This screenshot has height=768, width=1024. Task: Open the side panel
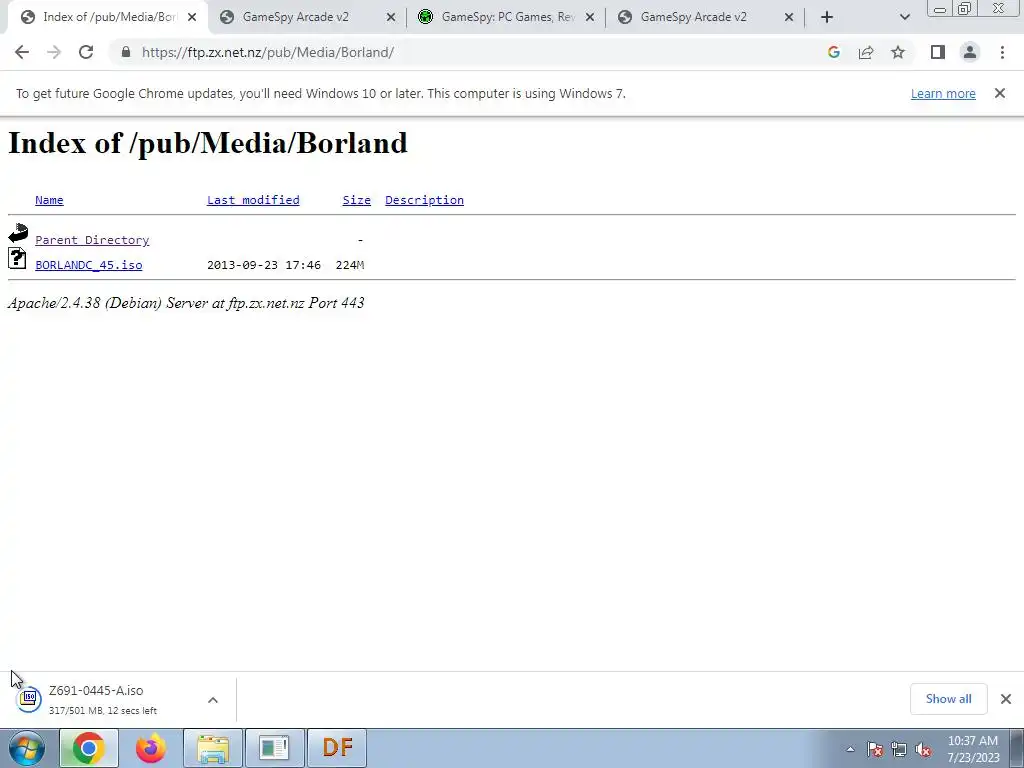pyautogui.click(x=938, y=52)
